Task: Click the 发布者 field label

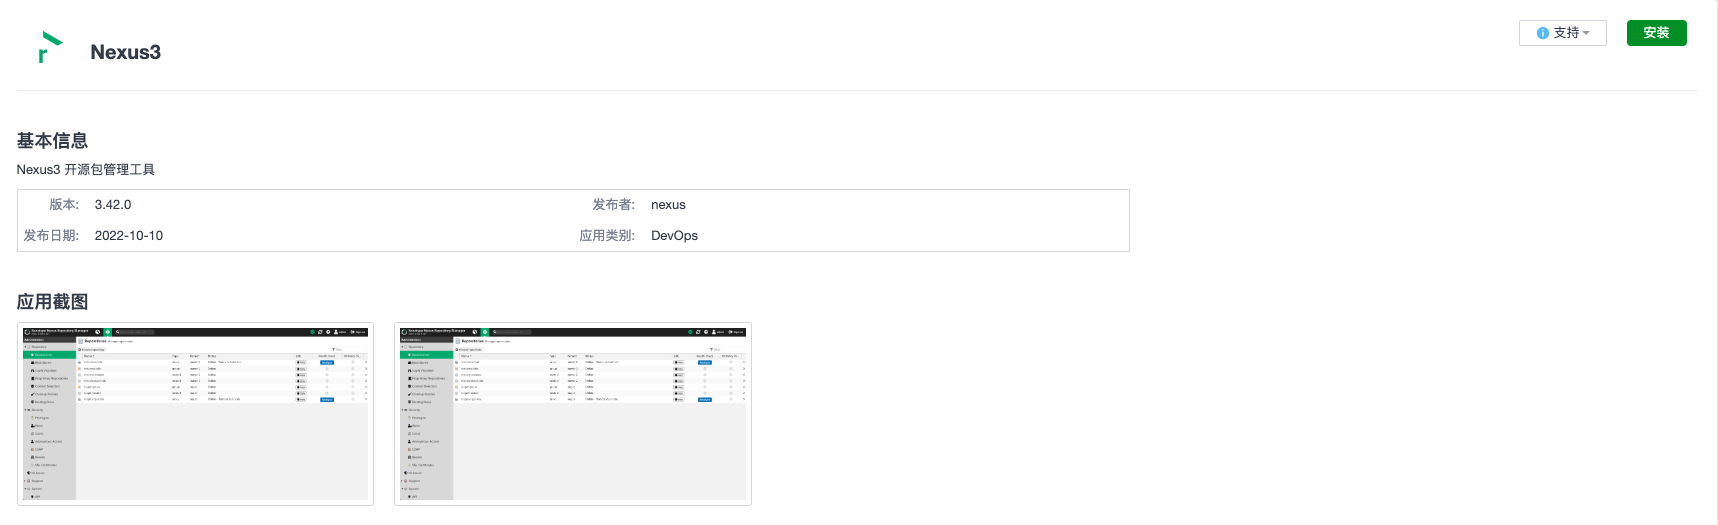Action: [613, 205]
